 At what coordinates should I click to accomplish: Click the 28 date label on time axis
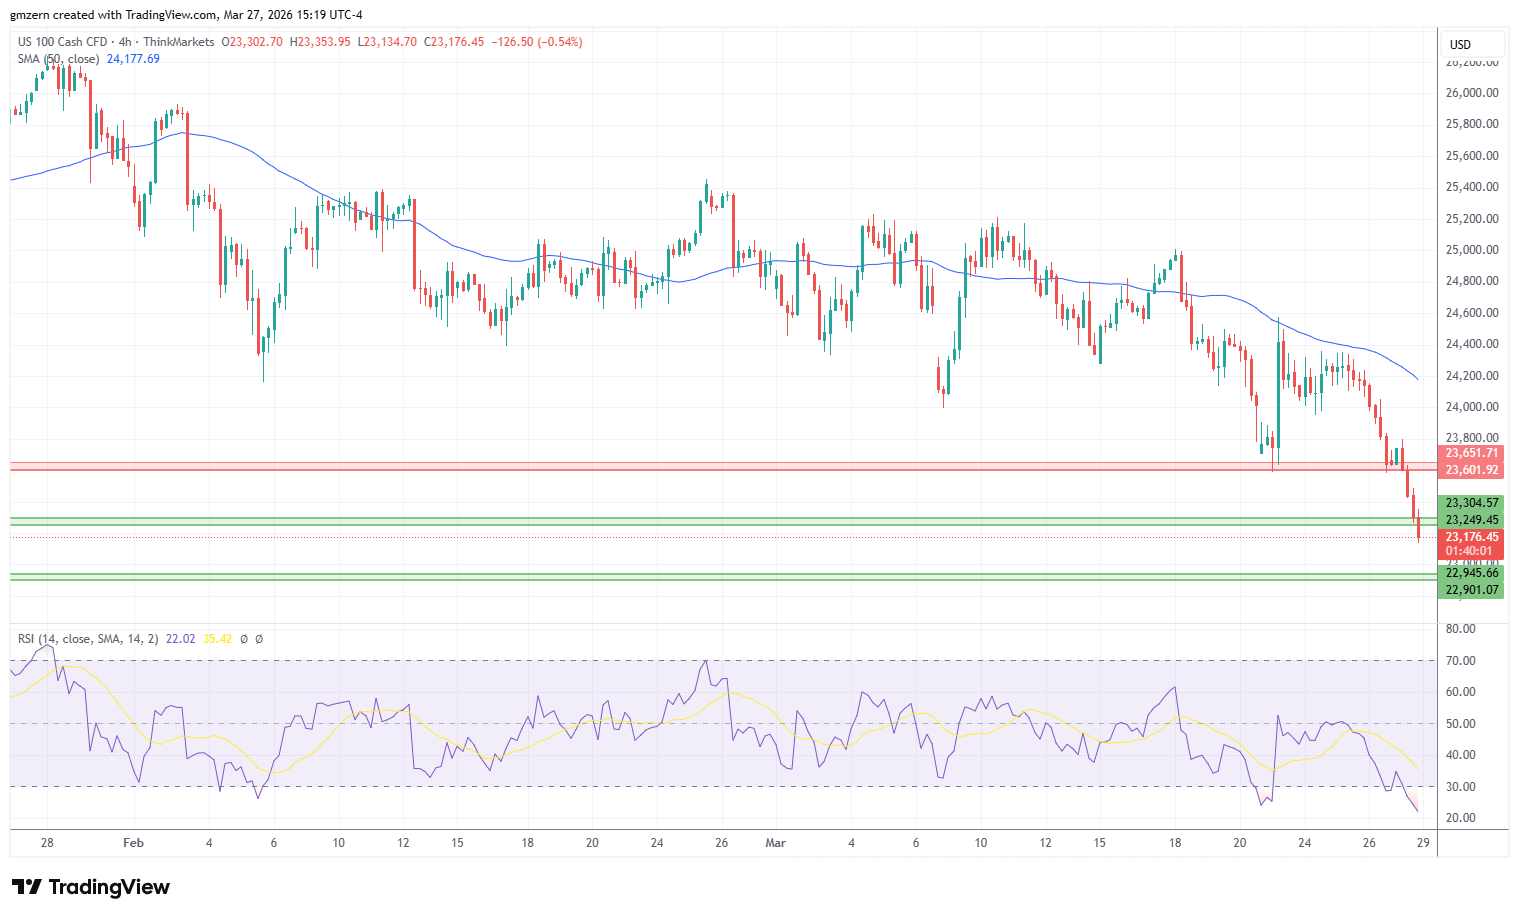coord(47,843)
